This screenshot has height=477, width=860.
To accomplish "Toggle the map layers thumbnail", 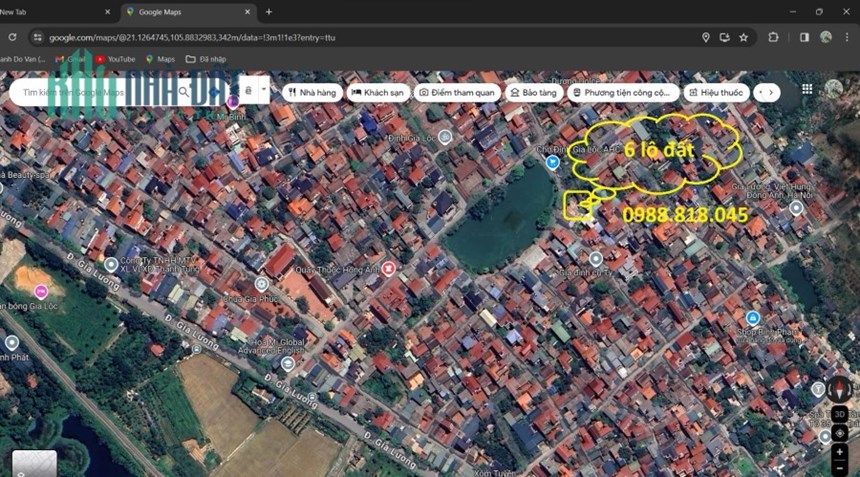I will [x=34, y=463].
